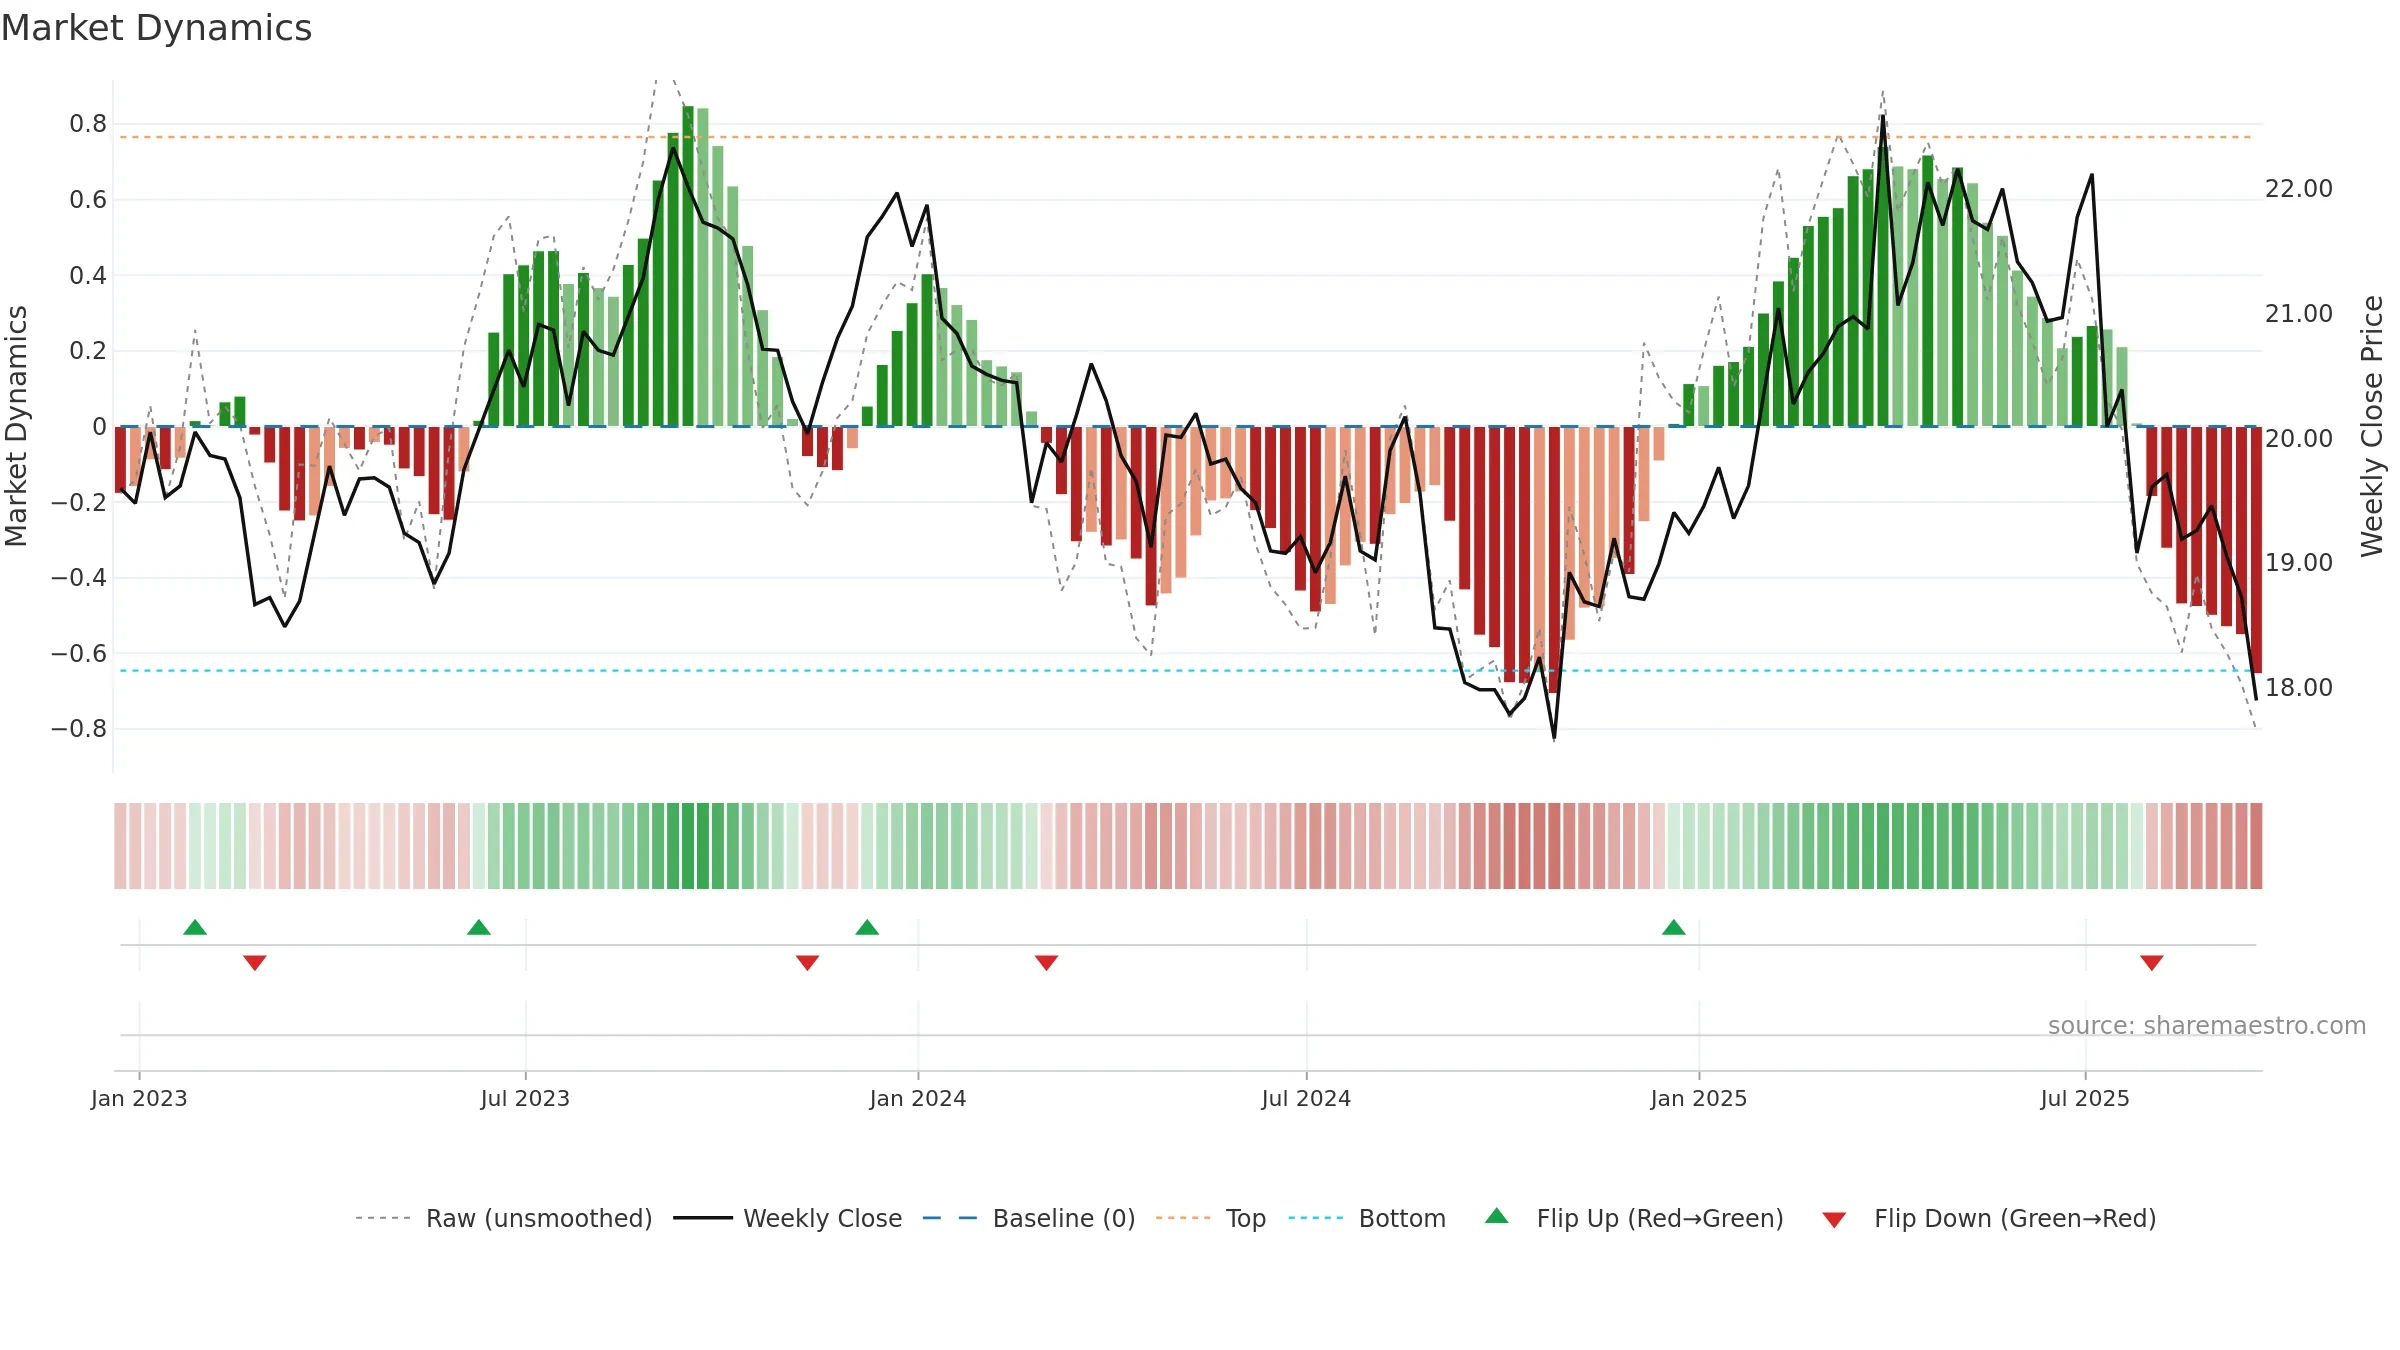Click the Weekly Close Price axis title
The width and height of the screenshot is (2400, 1350).
tap(2372, 426)
